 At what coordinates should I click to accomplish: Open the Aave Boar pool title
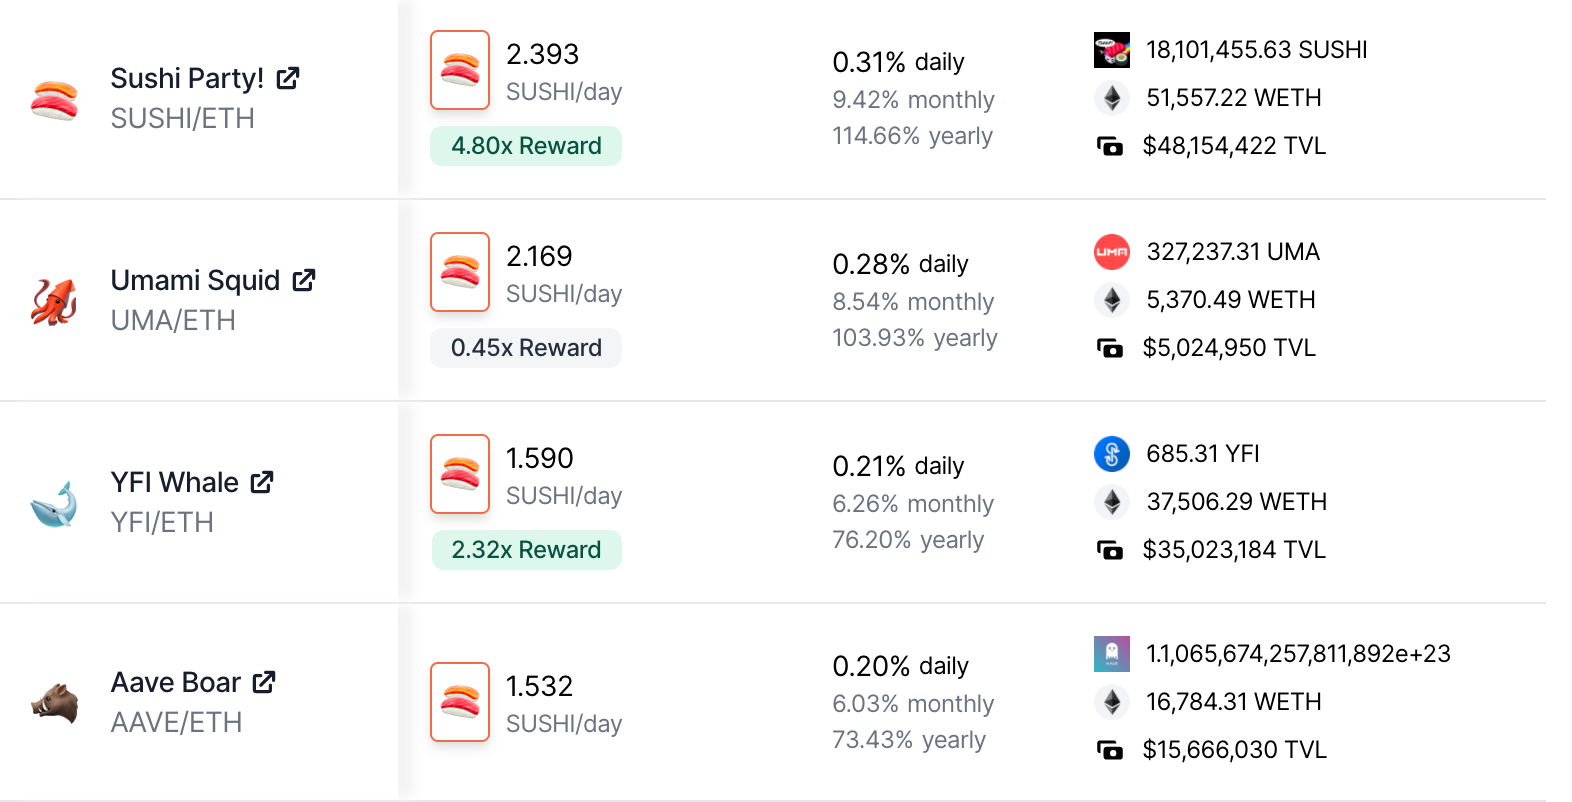[175, 682]
